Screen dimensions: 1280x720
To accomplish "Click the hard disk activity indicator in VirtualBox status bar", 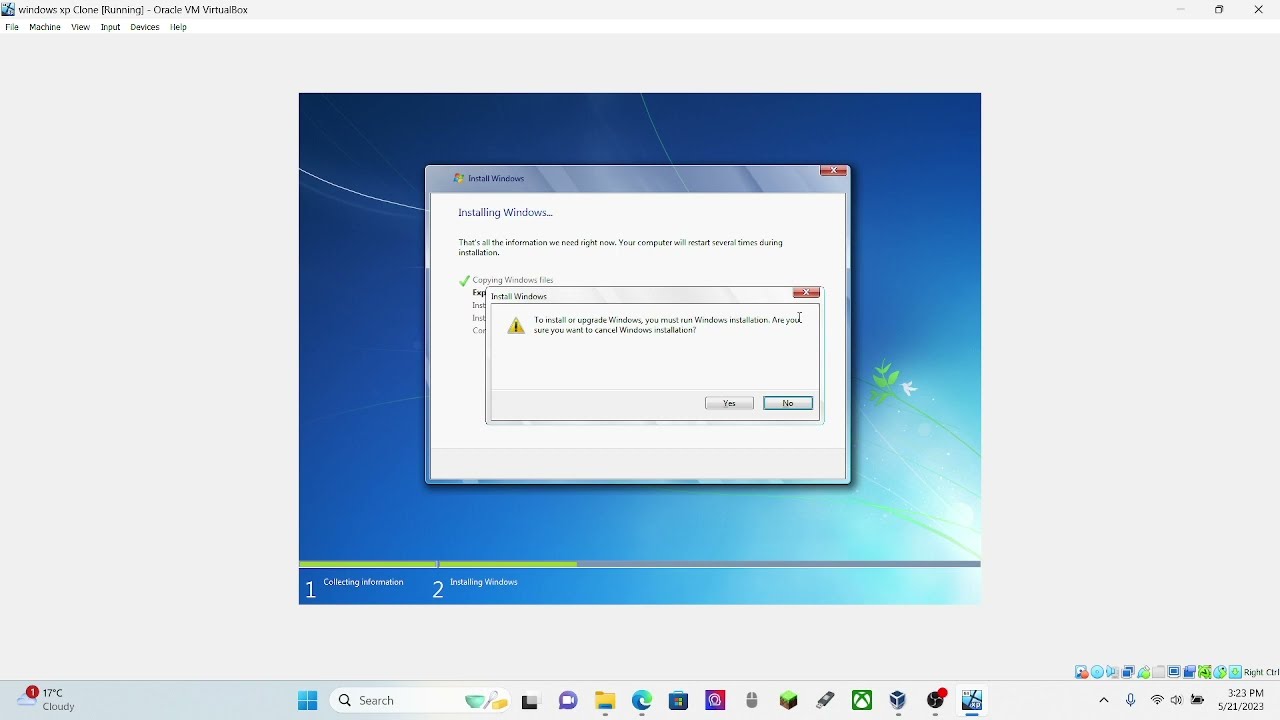I will coord(1081,672).
